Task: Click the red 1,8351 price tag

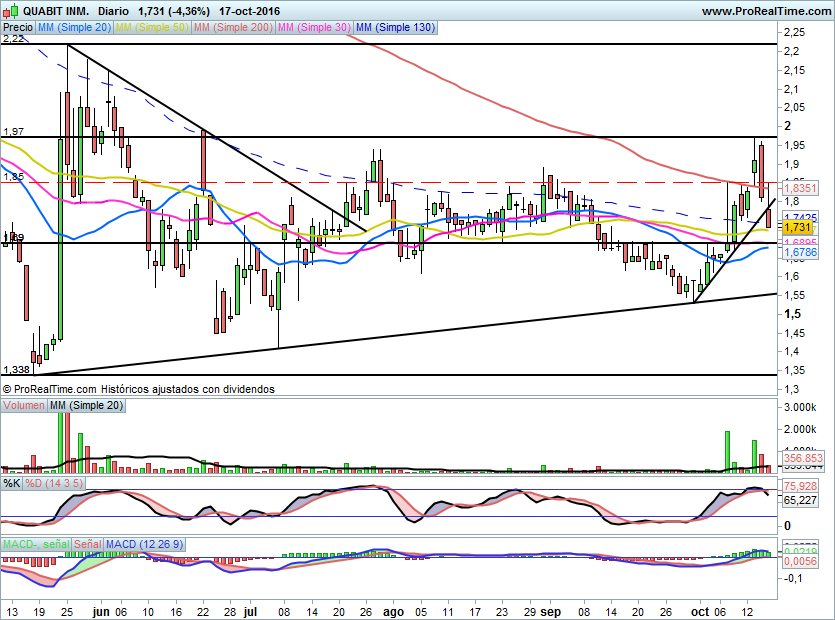Action: (x=799, y=187)
